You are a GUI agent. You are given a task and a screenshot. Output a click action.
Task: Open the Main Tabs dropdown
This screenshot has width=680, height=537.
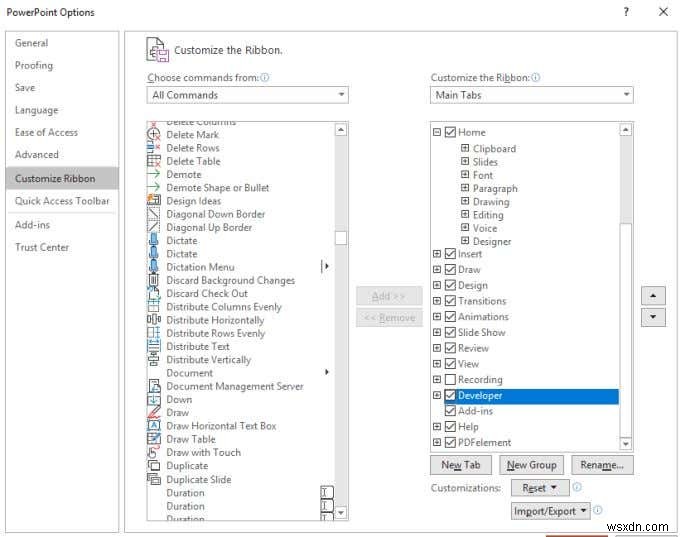tap(531, 95)
